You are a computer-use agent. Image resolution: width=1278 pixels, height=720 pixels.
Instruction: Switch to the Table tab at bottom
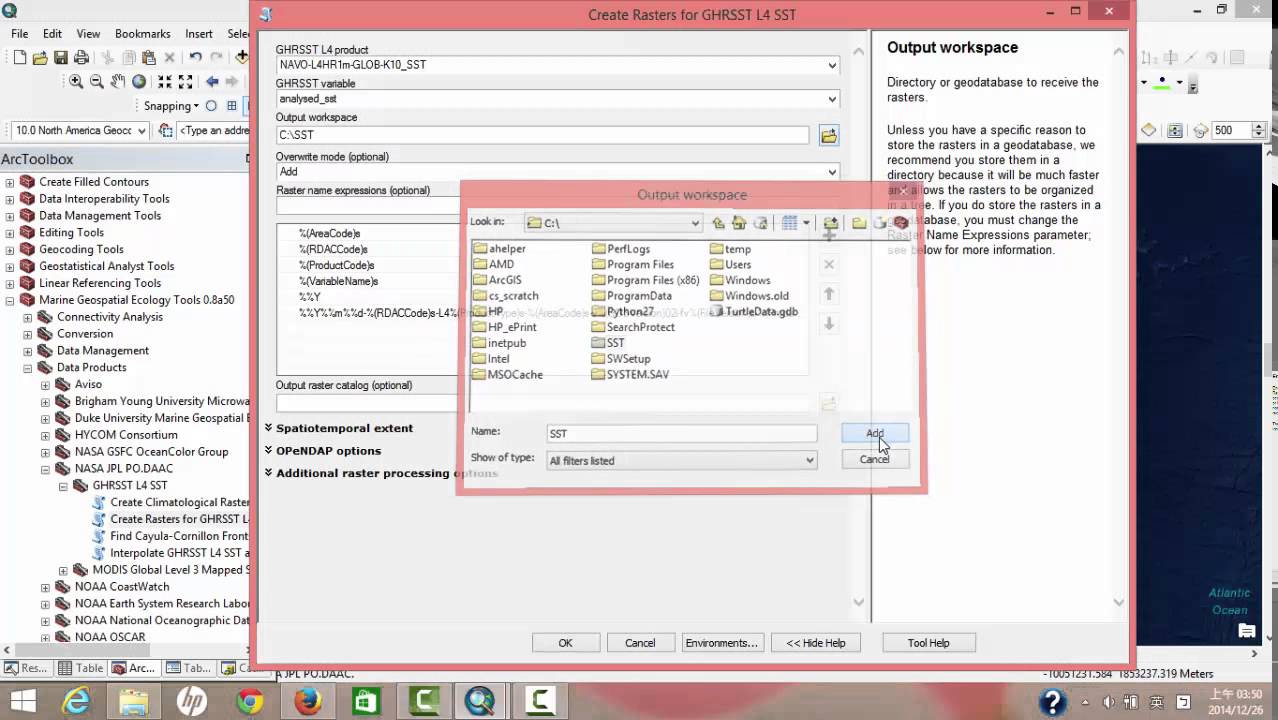(80, 668)
